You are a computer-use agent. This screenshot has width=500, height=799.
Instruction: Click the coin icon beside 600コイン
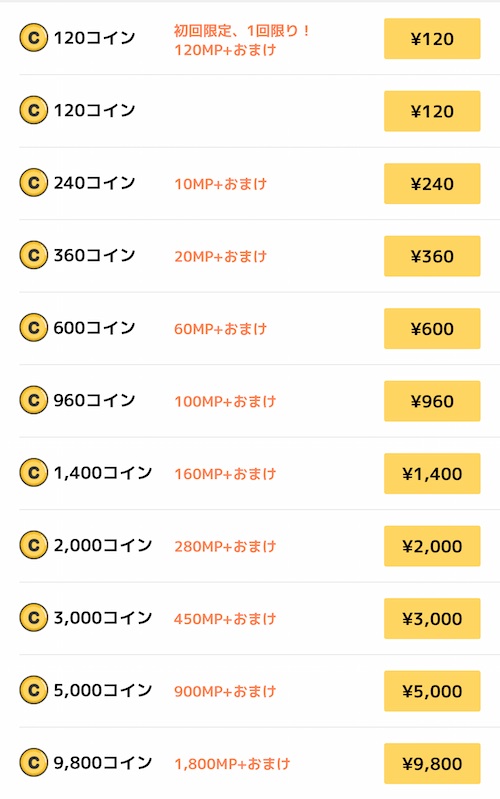(34, 328)
